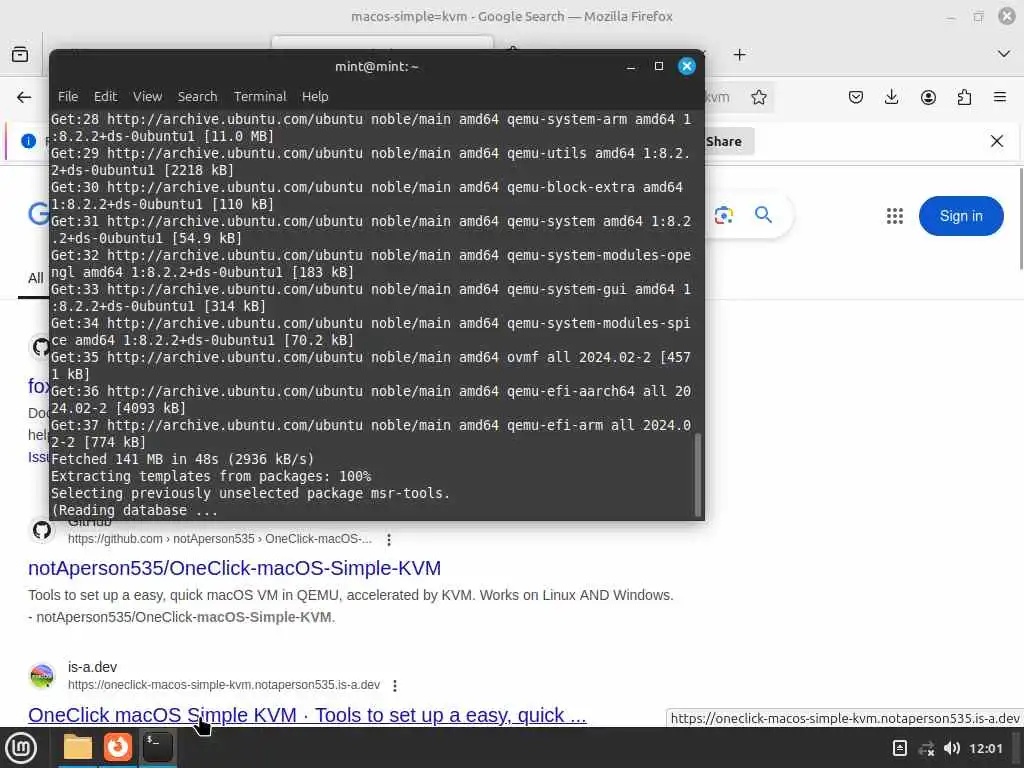Screen dimensions: 1024x768
Task: Select the All search results tab
Action: pyautogui.click(x=35, y=278)
